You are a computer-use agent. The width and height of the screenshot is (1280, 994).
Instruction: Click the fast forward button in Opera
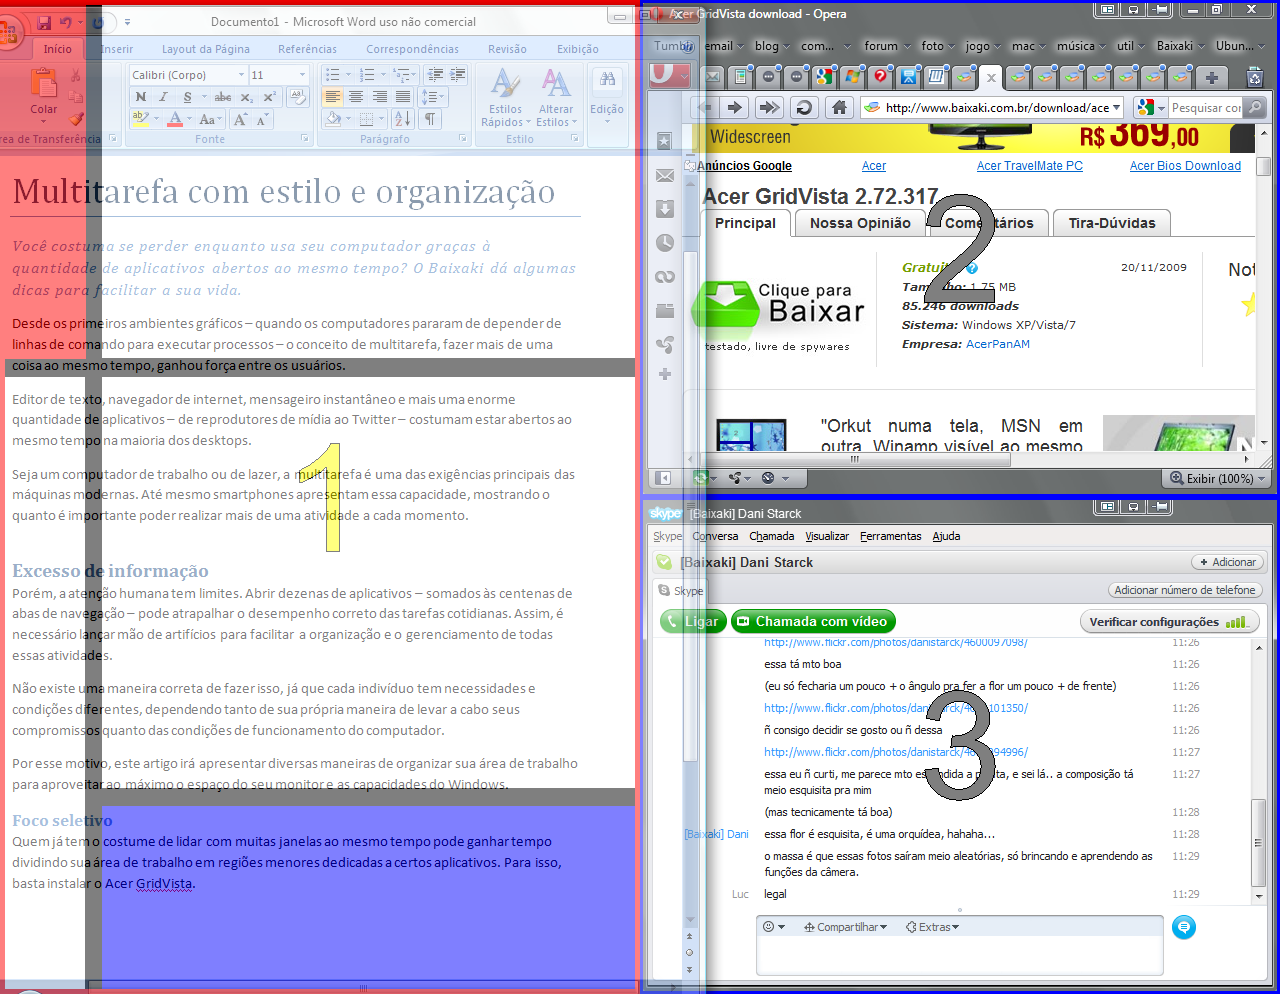point(769,108)
